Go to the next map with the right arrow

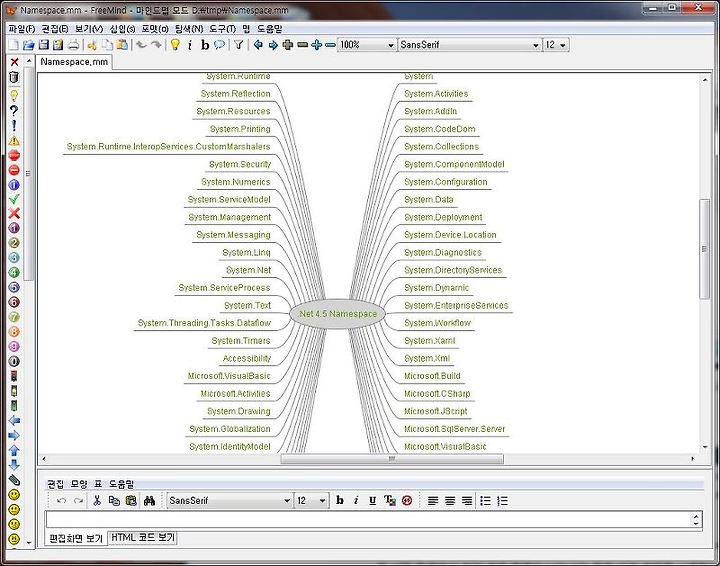(273, 45)
